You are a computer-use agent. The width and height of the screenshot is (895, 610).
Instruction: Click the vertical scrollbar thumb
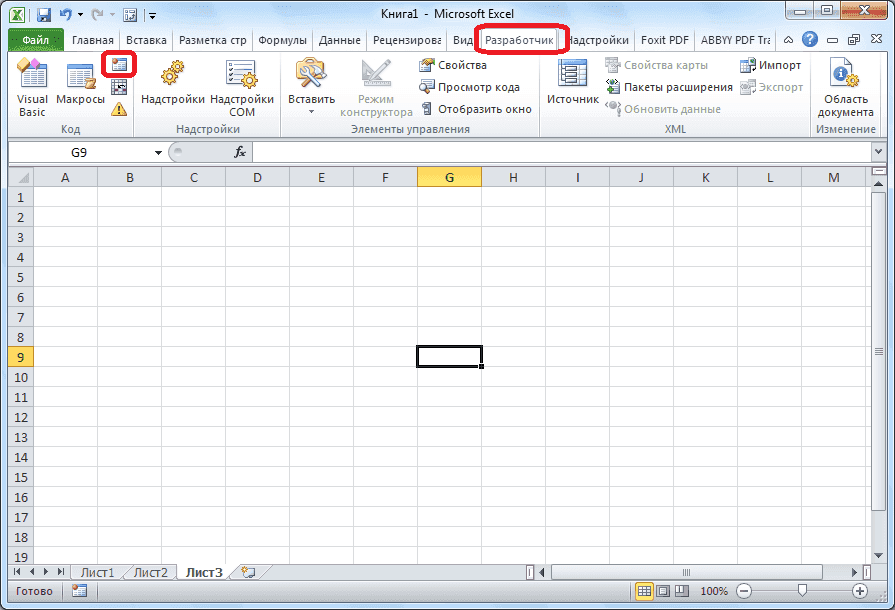878,352
